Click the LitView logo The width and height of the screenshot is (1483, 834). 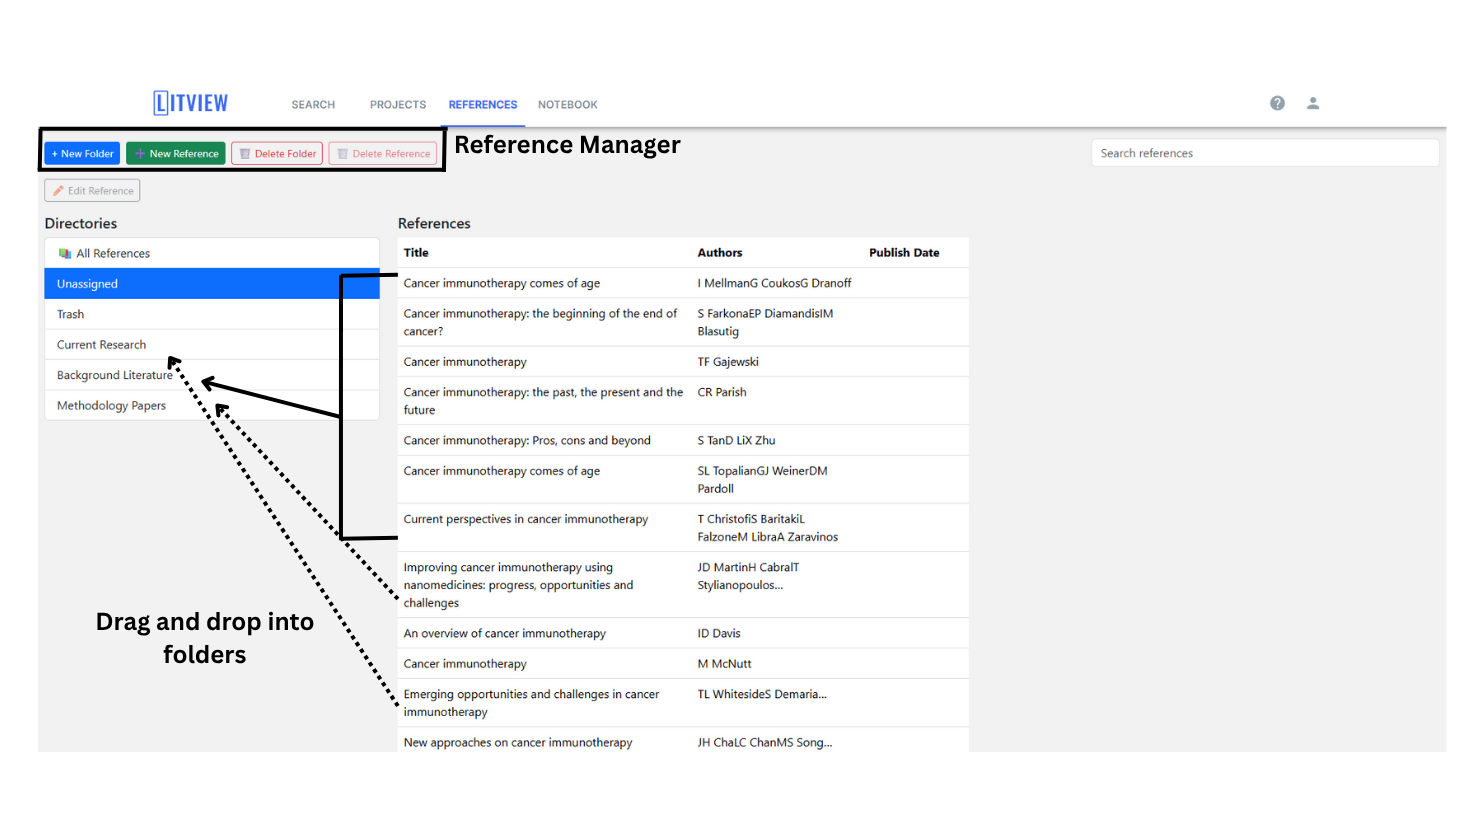(190, 103)
